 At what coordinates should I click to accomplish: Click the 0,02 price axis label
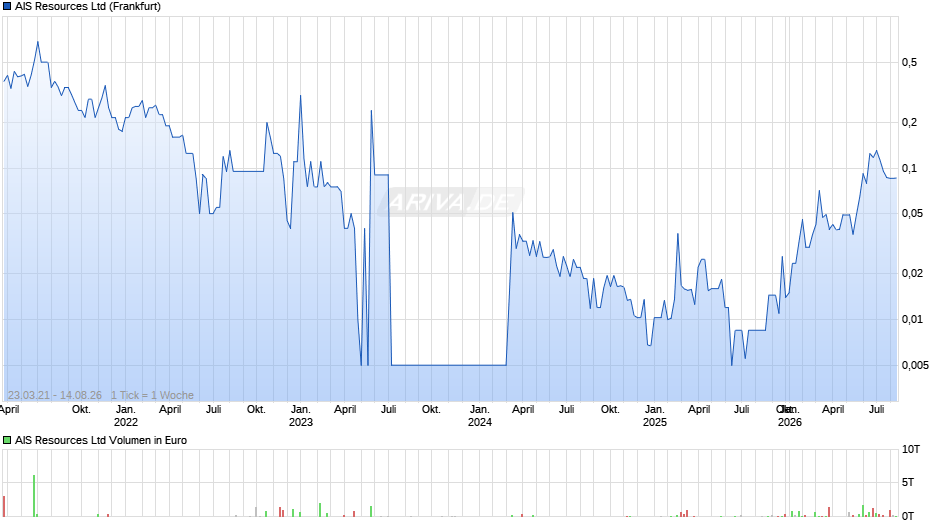click(x=912, y=273)
